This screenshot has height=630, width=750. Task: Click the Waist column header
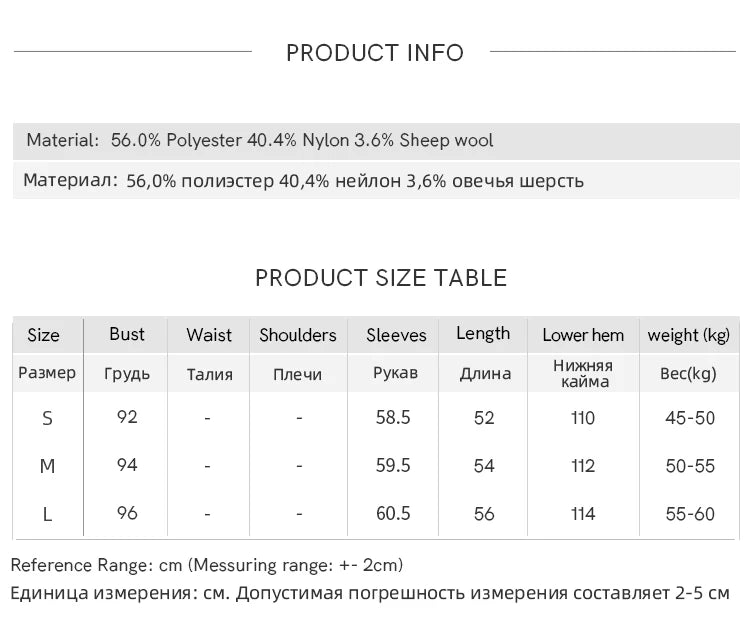(x=209, y=335)
